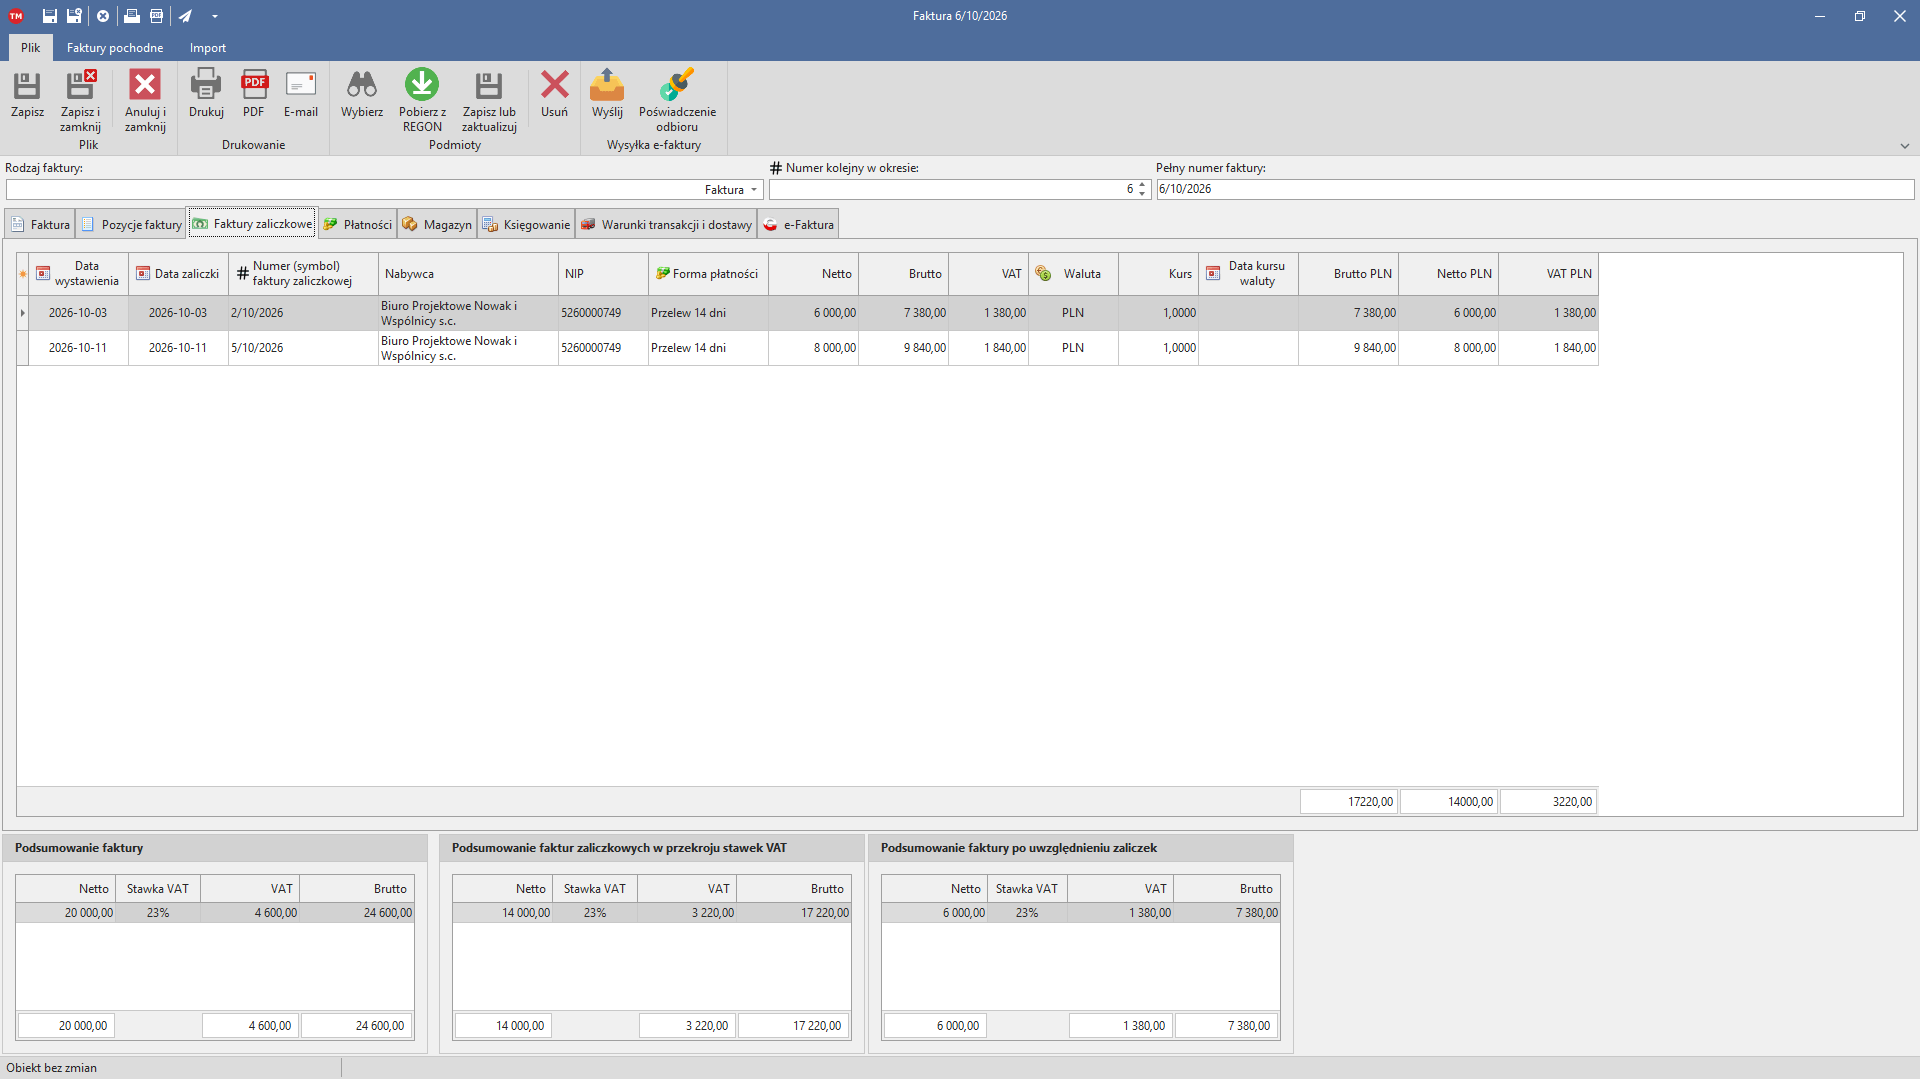
Task: Select the advance invoice row 5/10/2026
Action: coord(807,348)
